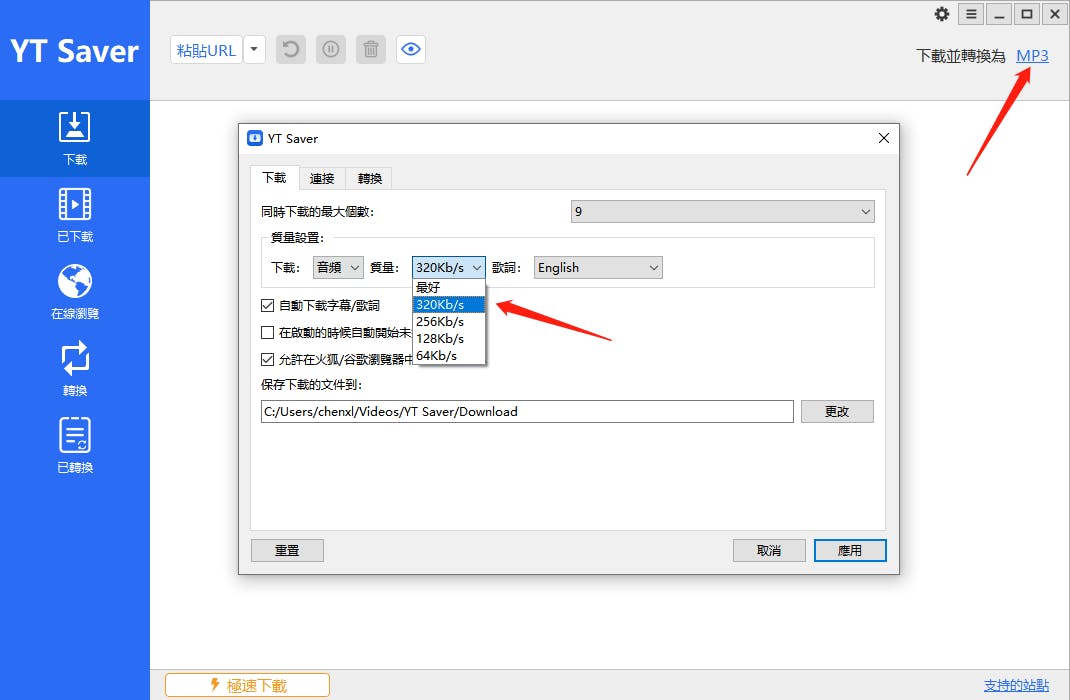Open the hamburger menu icon
This screenshot has height=700, width=1070.
point(971,14)
